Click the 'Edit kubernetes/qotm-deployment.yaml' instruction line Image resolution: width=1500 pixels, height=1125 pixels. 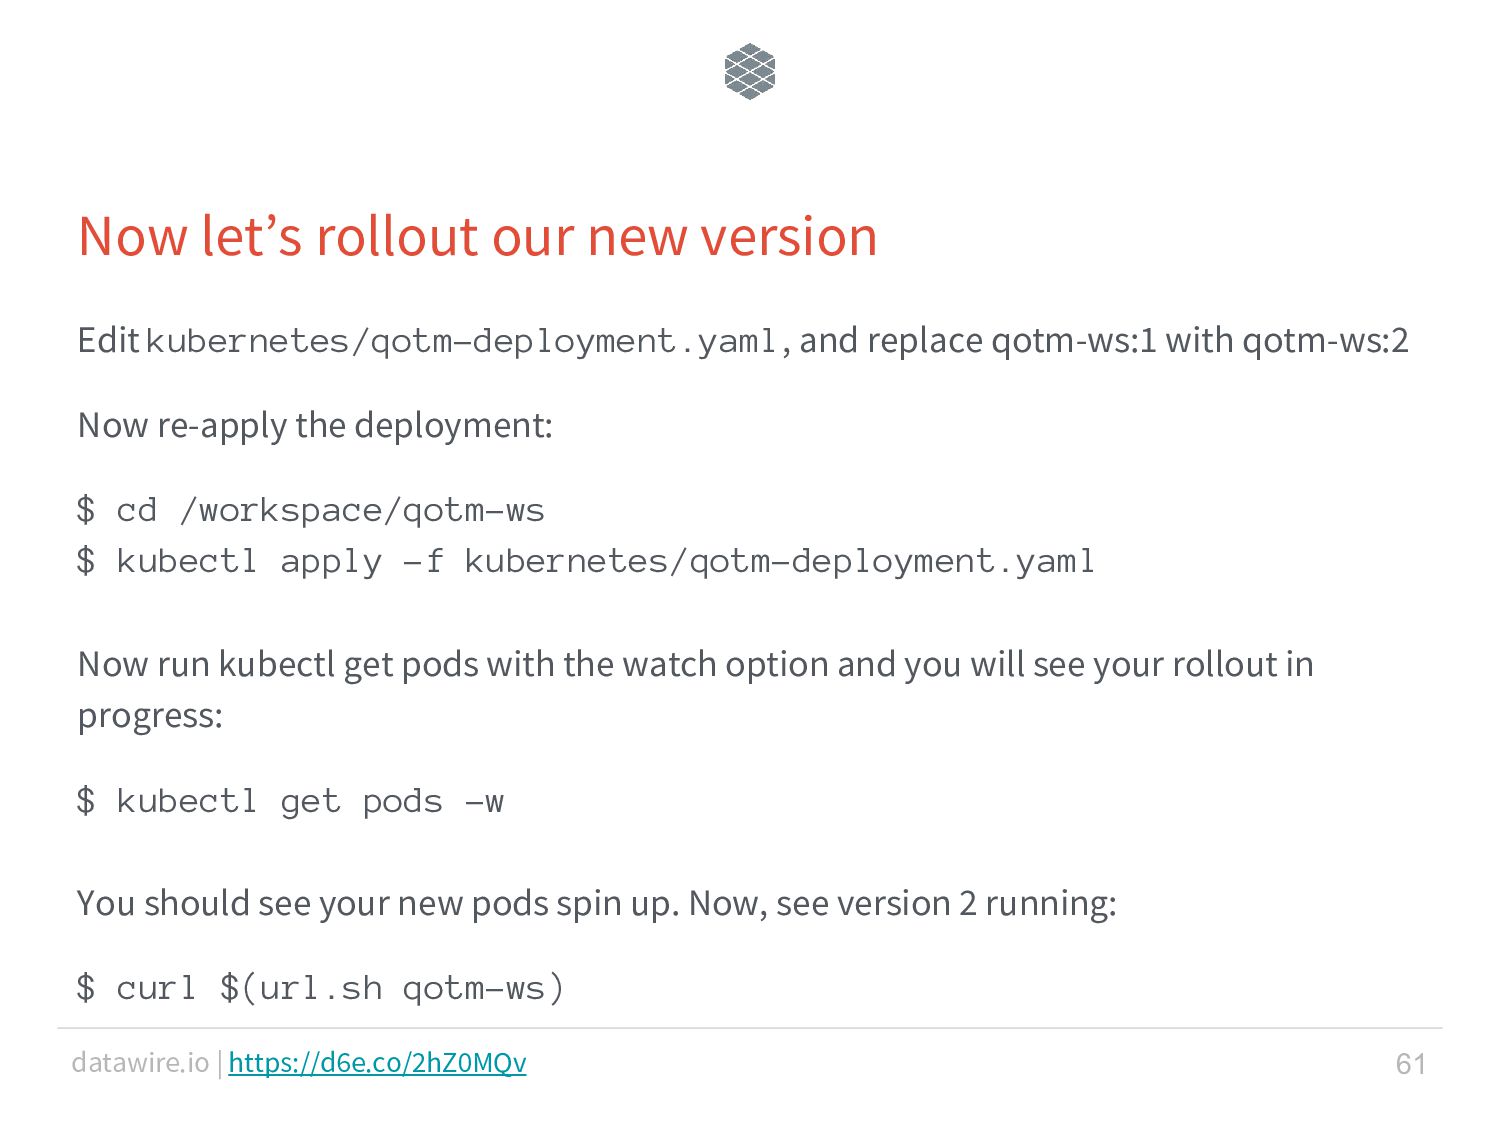point(743,341)
